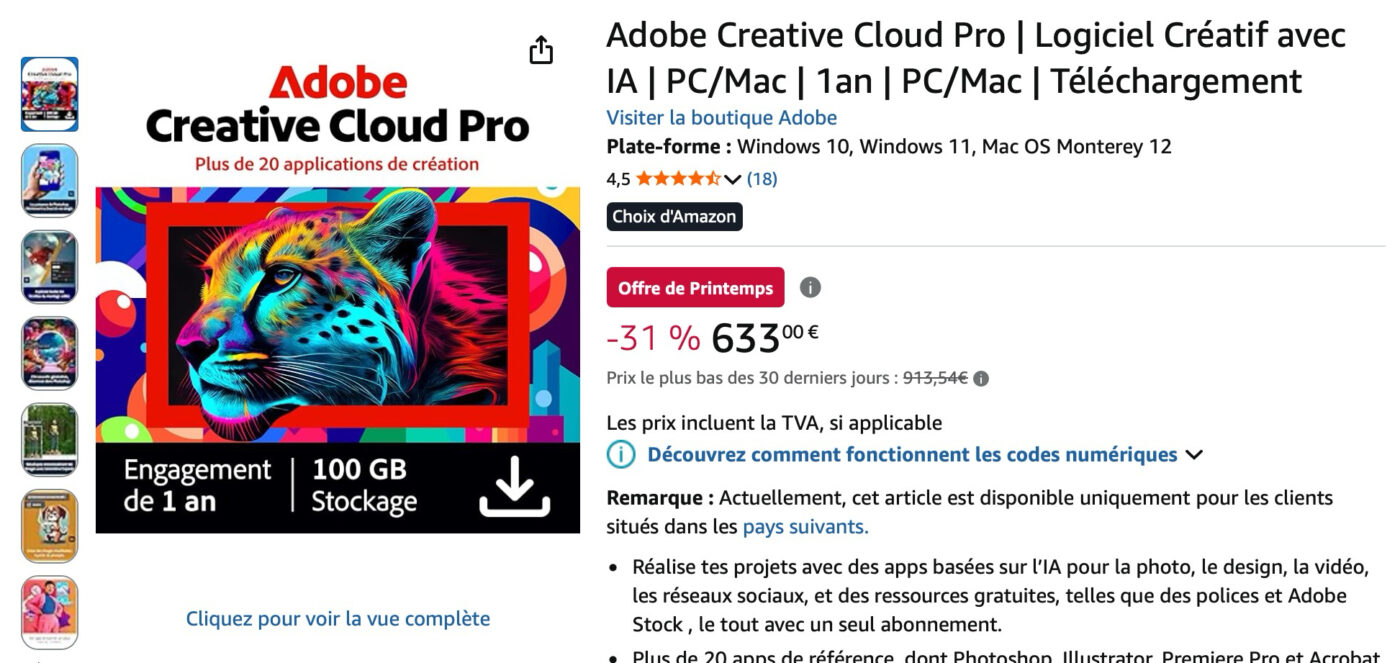Click 'Cliquez pour voir la vue complète'
Screen dimensions: 1400x663
(x=338, y=619)
